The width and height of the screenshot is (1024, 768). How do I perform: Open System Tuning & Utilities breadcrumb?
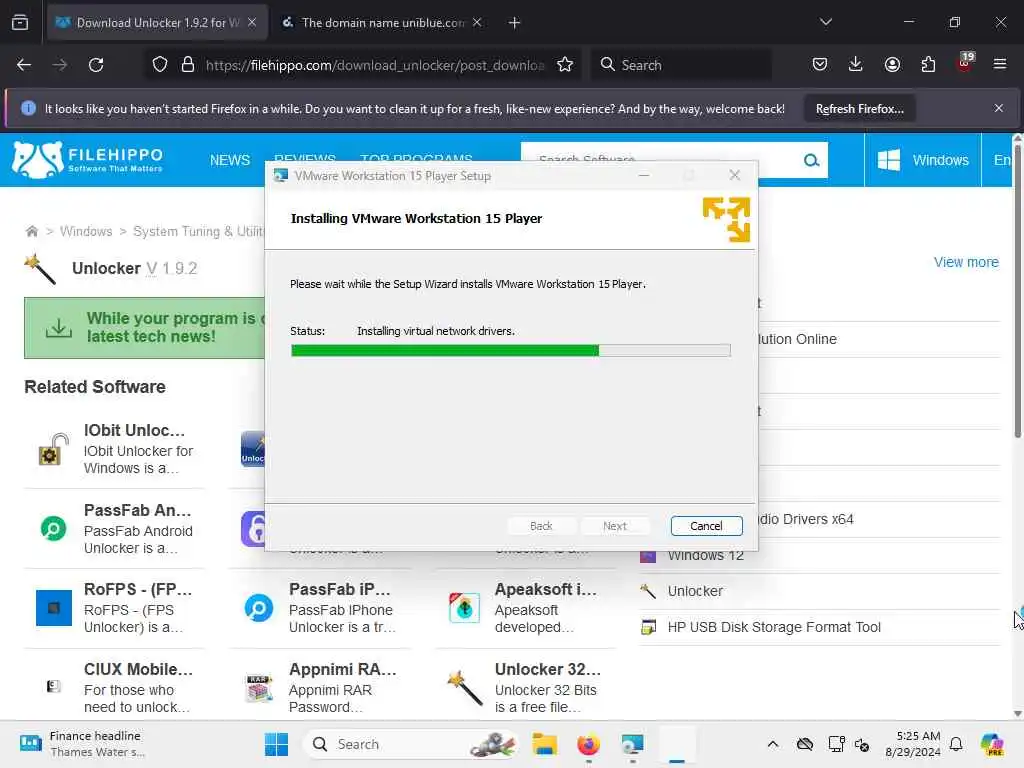click(x=199, y=231)
